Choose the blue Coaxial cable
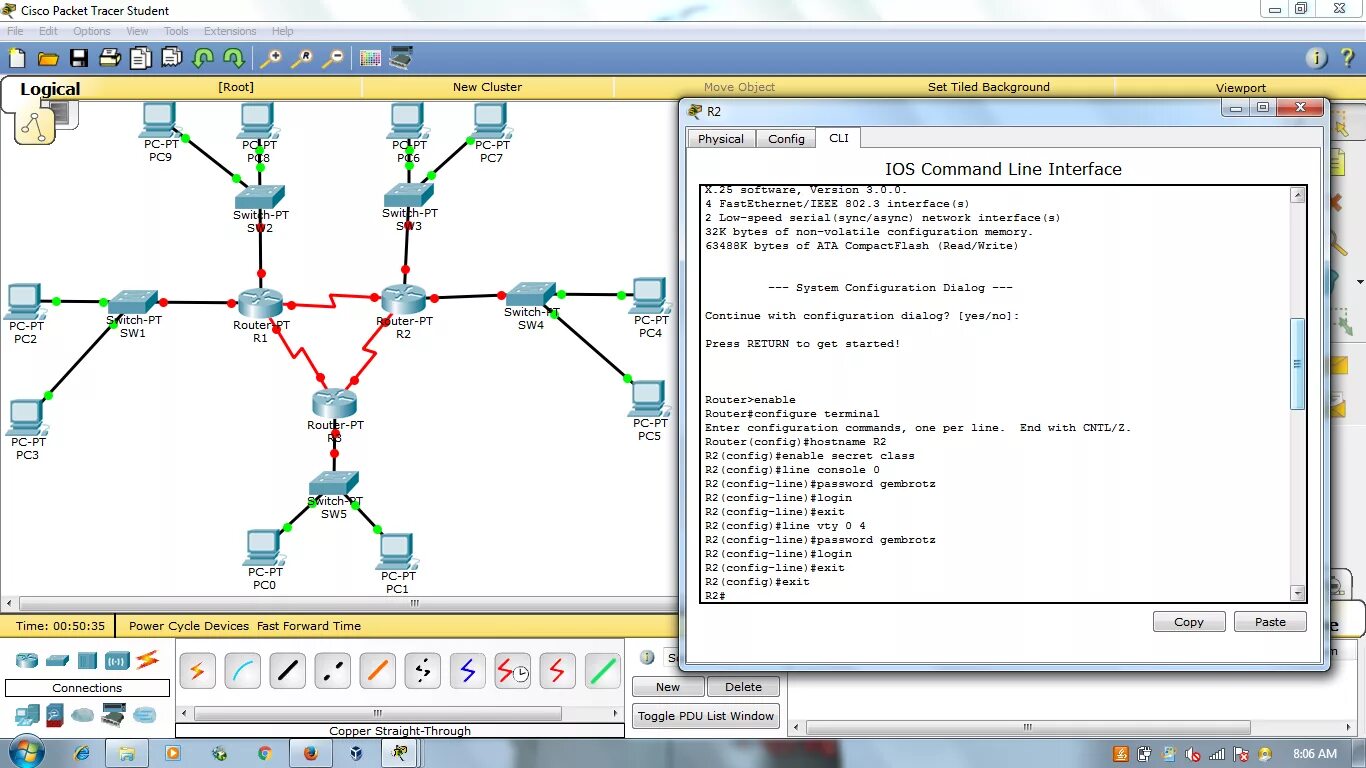Image resolution: width=1366 pixels, height=768 pixels. pyautogui.click(x=468, y=672)
